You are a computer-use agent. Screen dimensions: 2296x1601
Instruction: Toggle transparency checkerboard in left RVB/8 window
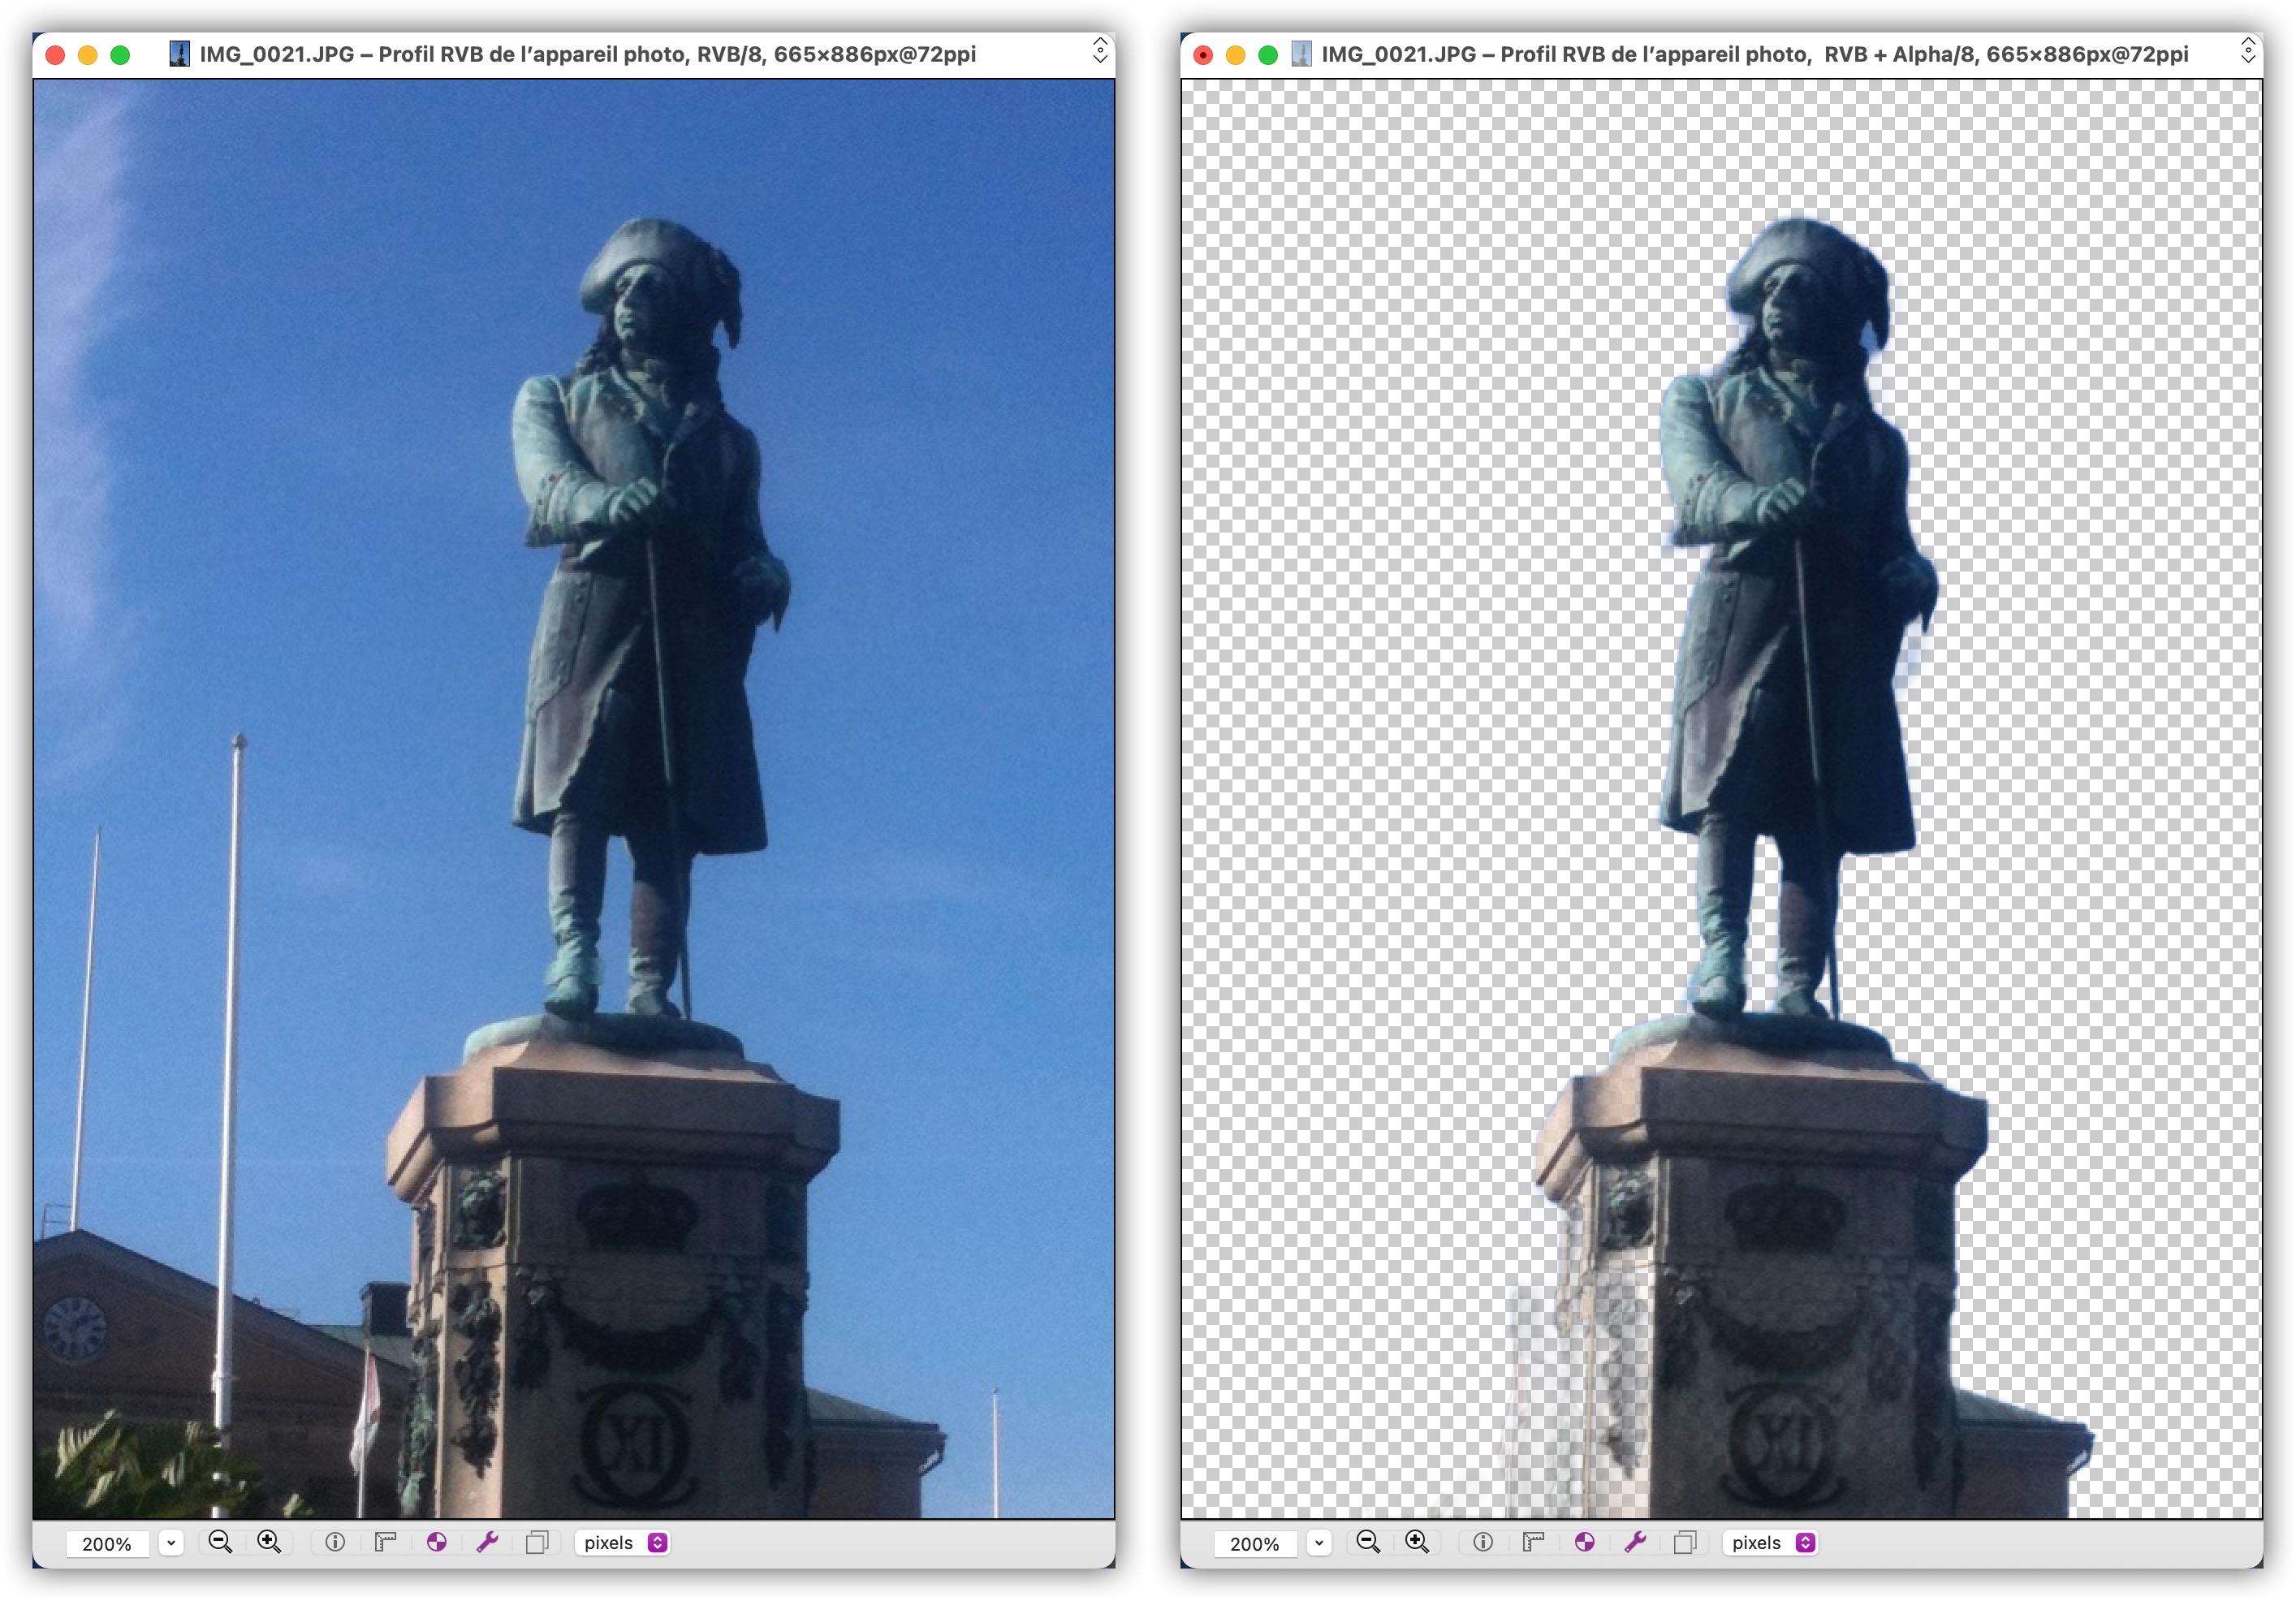(436, 1542)
